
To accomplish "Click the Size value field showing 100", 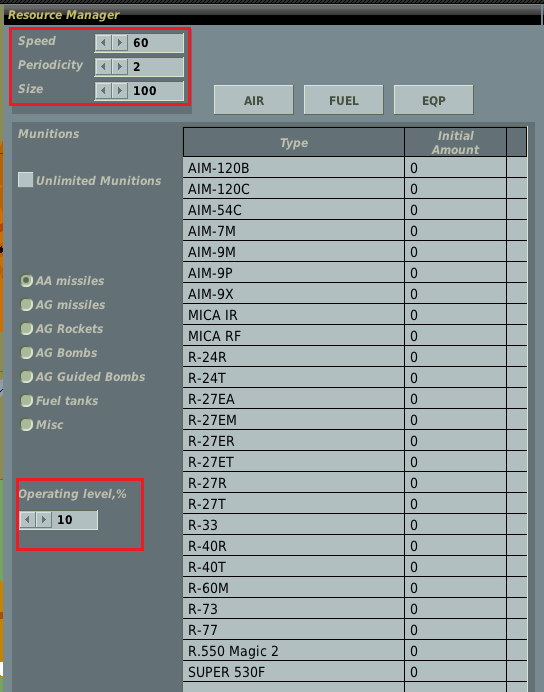I will pos(156,90).
